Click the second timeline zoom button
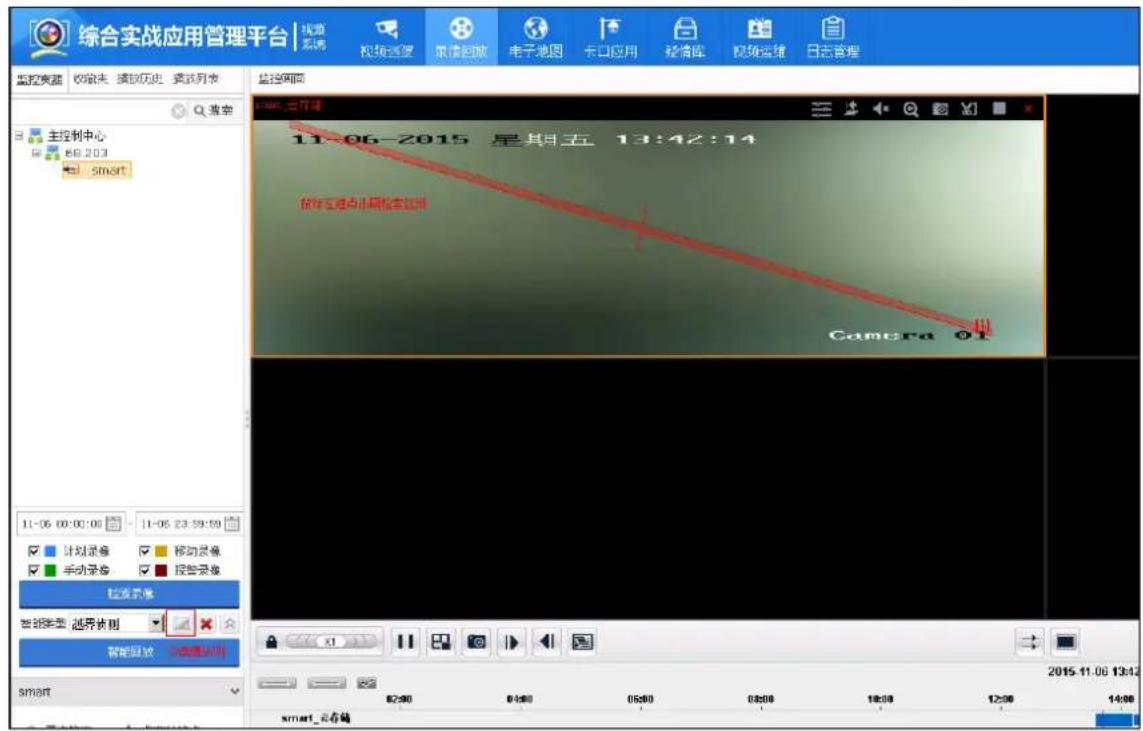1143x731 pixels. [327, 684]
